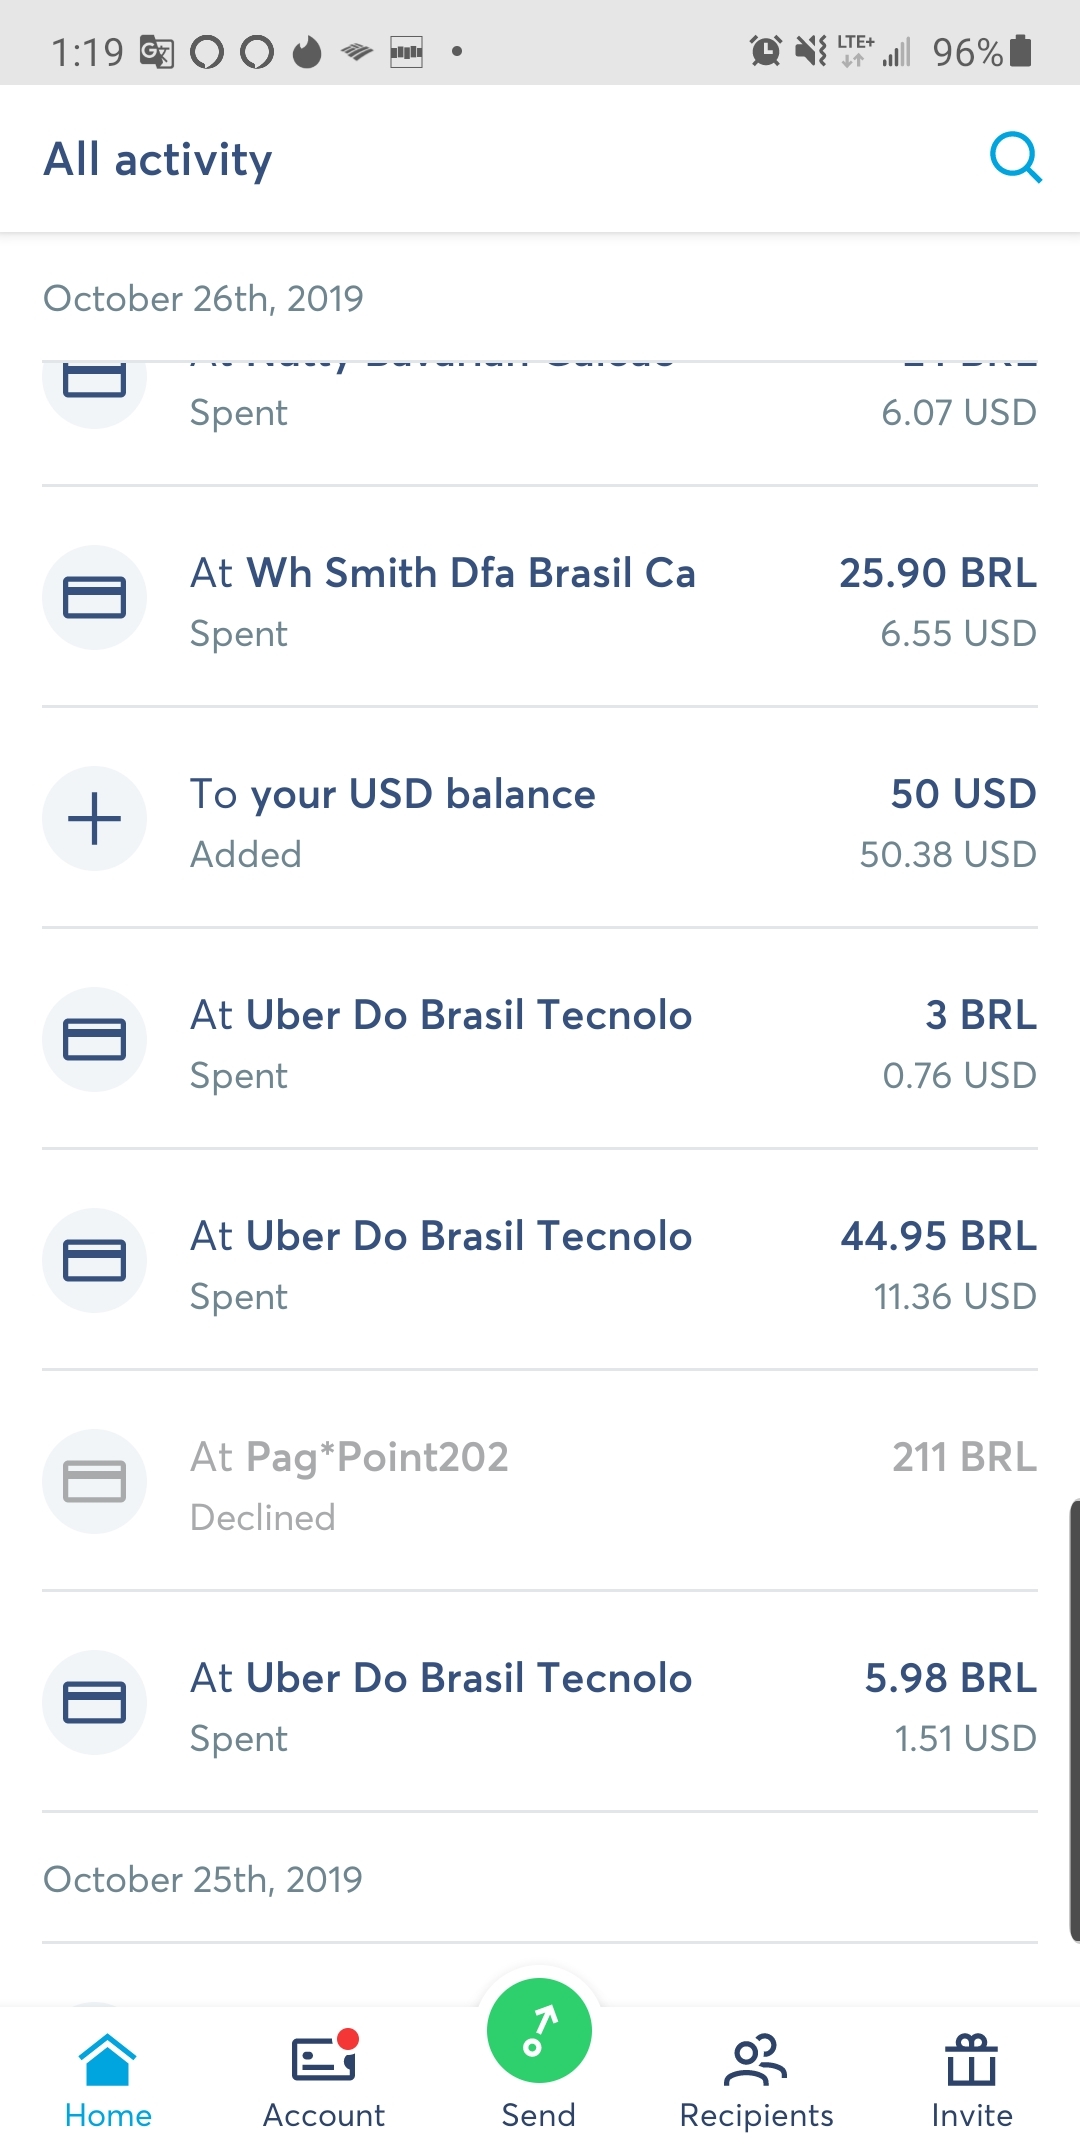Tap the green Send arrow button
The image size is (1080, 2154).
[x=539, y=2031]
